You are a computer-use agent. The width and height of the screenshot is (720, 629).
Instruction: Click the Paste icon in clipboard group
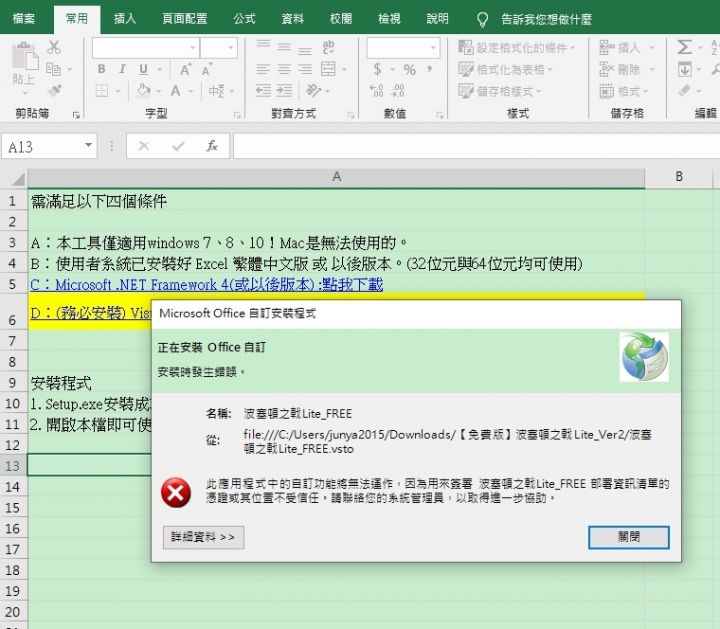pos(24,57)
